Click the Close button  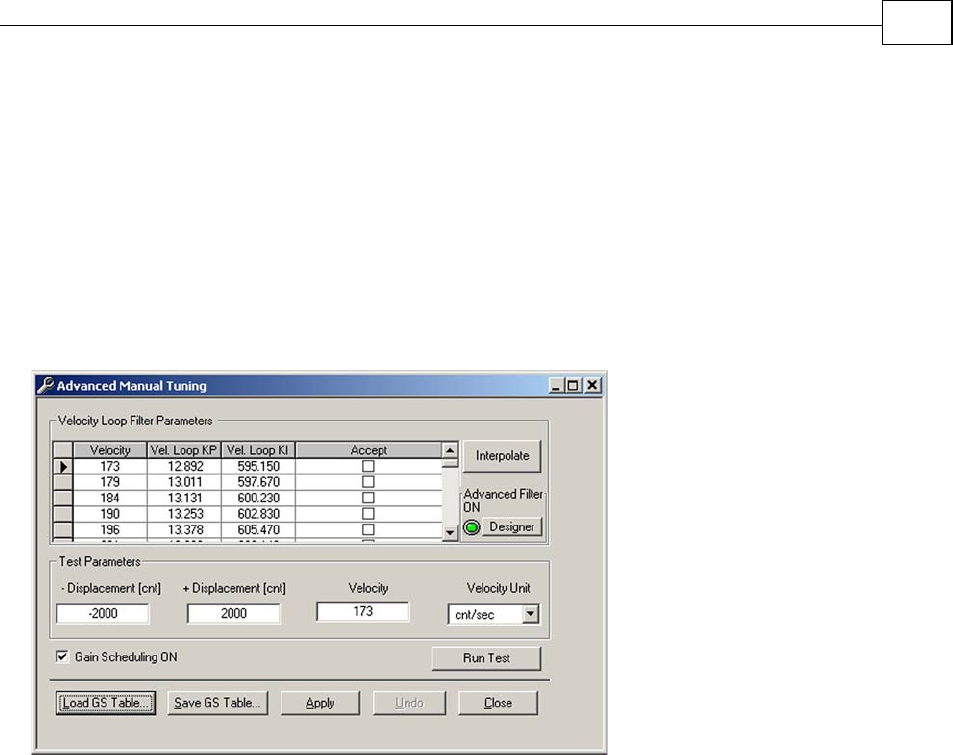498,703
